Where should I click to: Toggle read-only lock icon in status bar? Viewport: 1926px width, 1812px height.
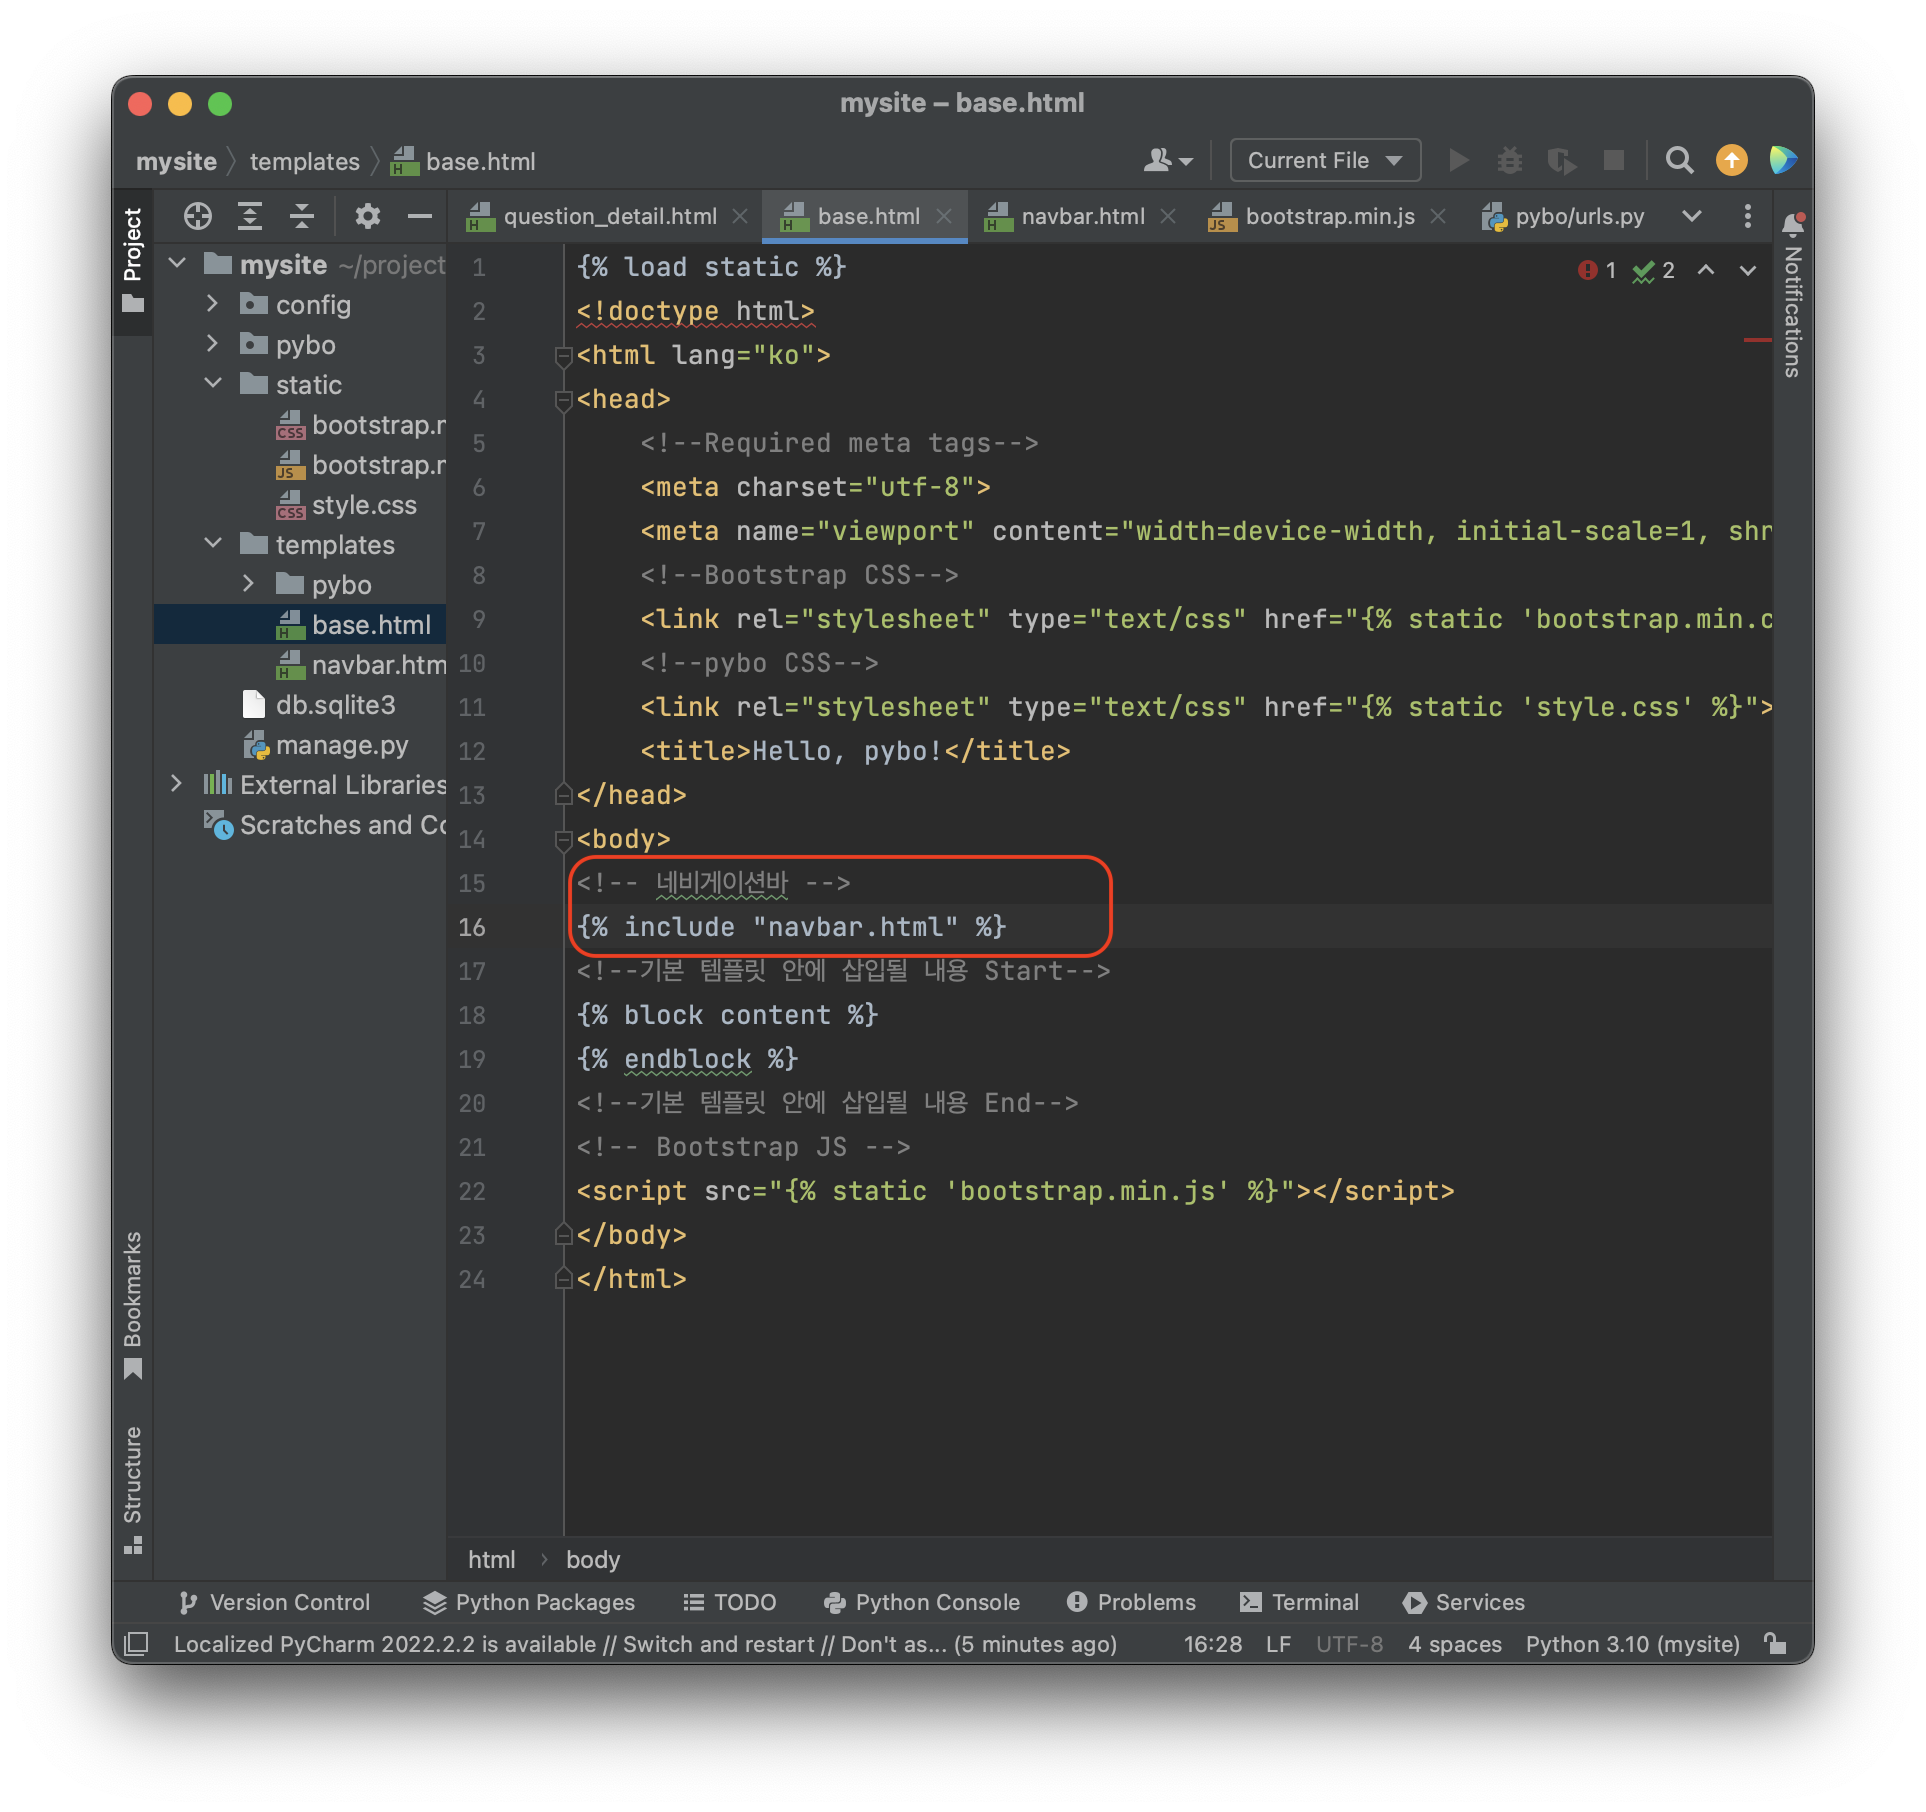pos(1776,1644)
